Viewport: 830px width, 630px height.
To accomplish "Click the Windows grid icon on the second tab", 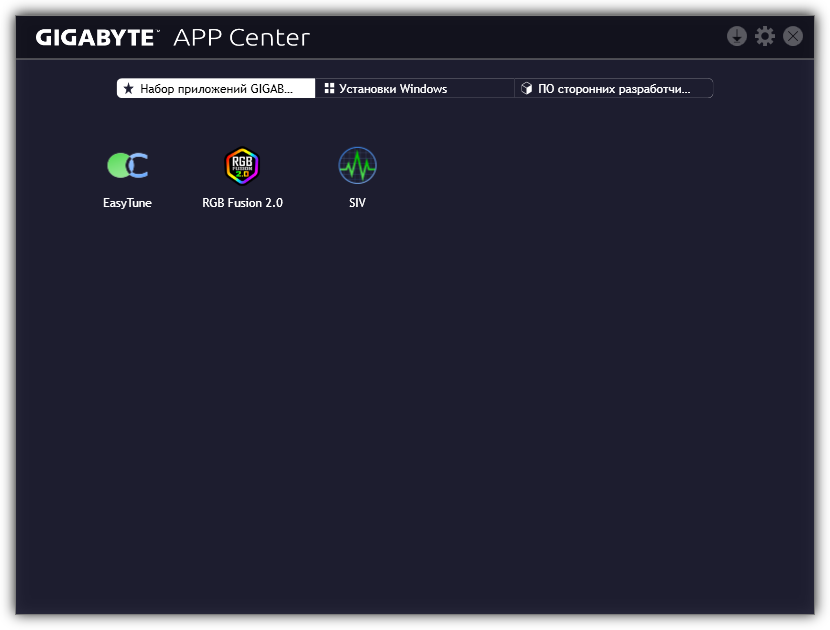I will pyautogui.click(x=329, y=89).
